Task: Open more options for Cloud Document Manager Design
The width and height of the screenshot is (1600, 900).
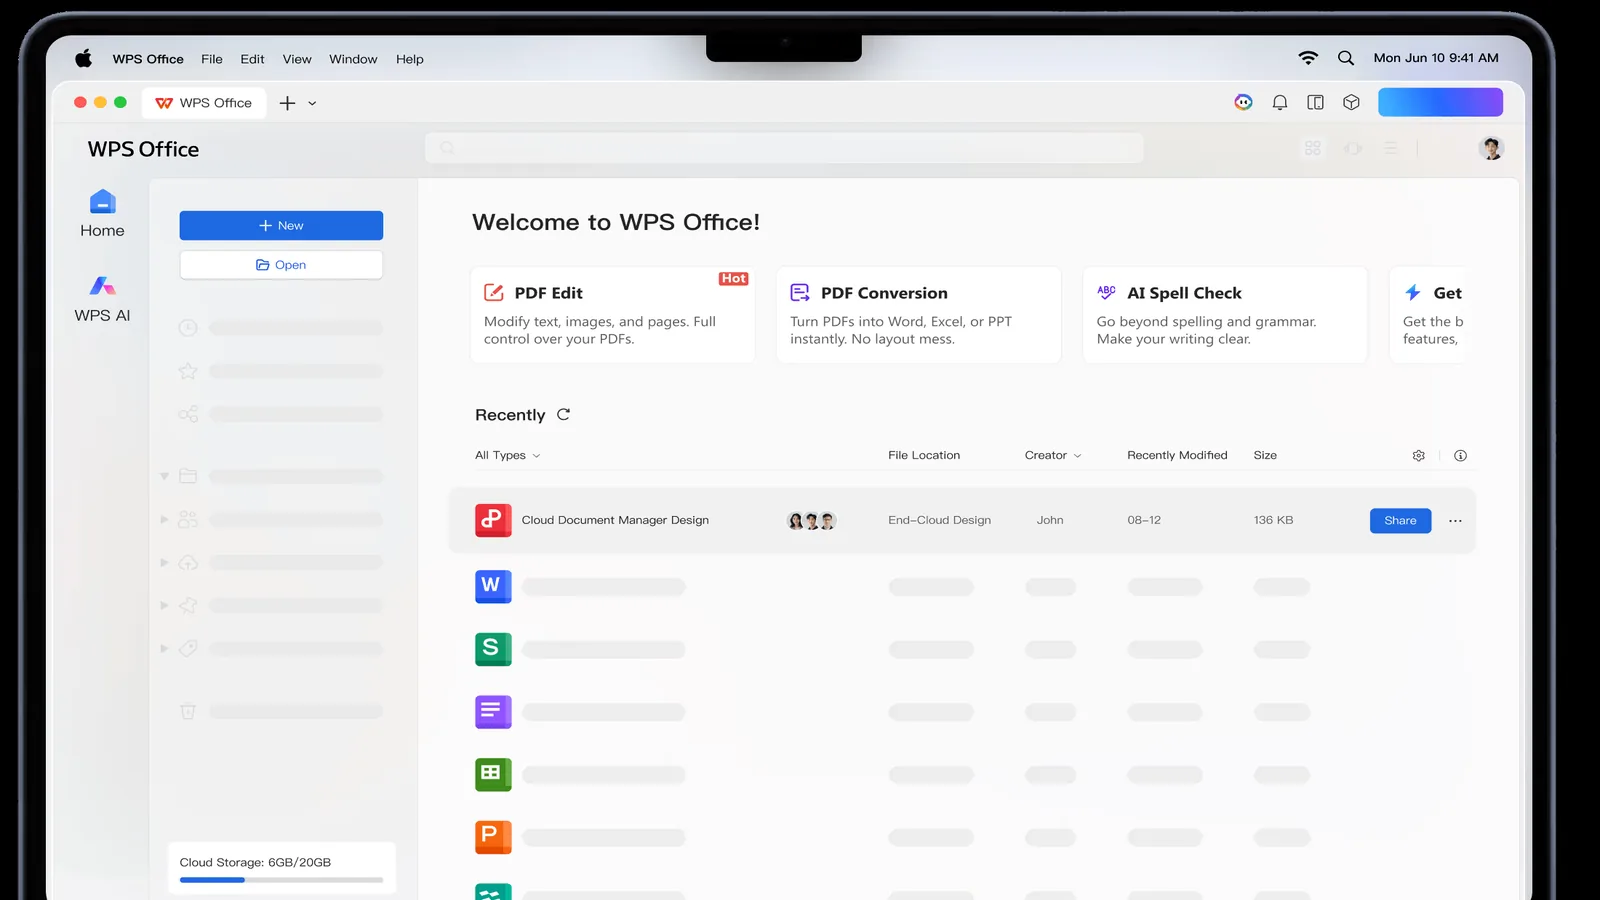Action: pos(1455,520)
